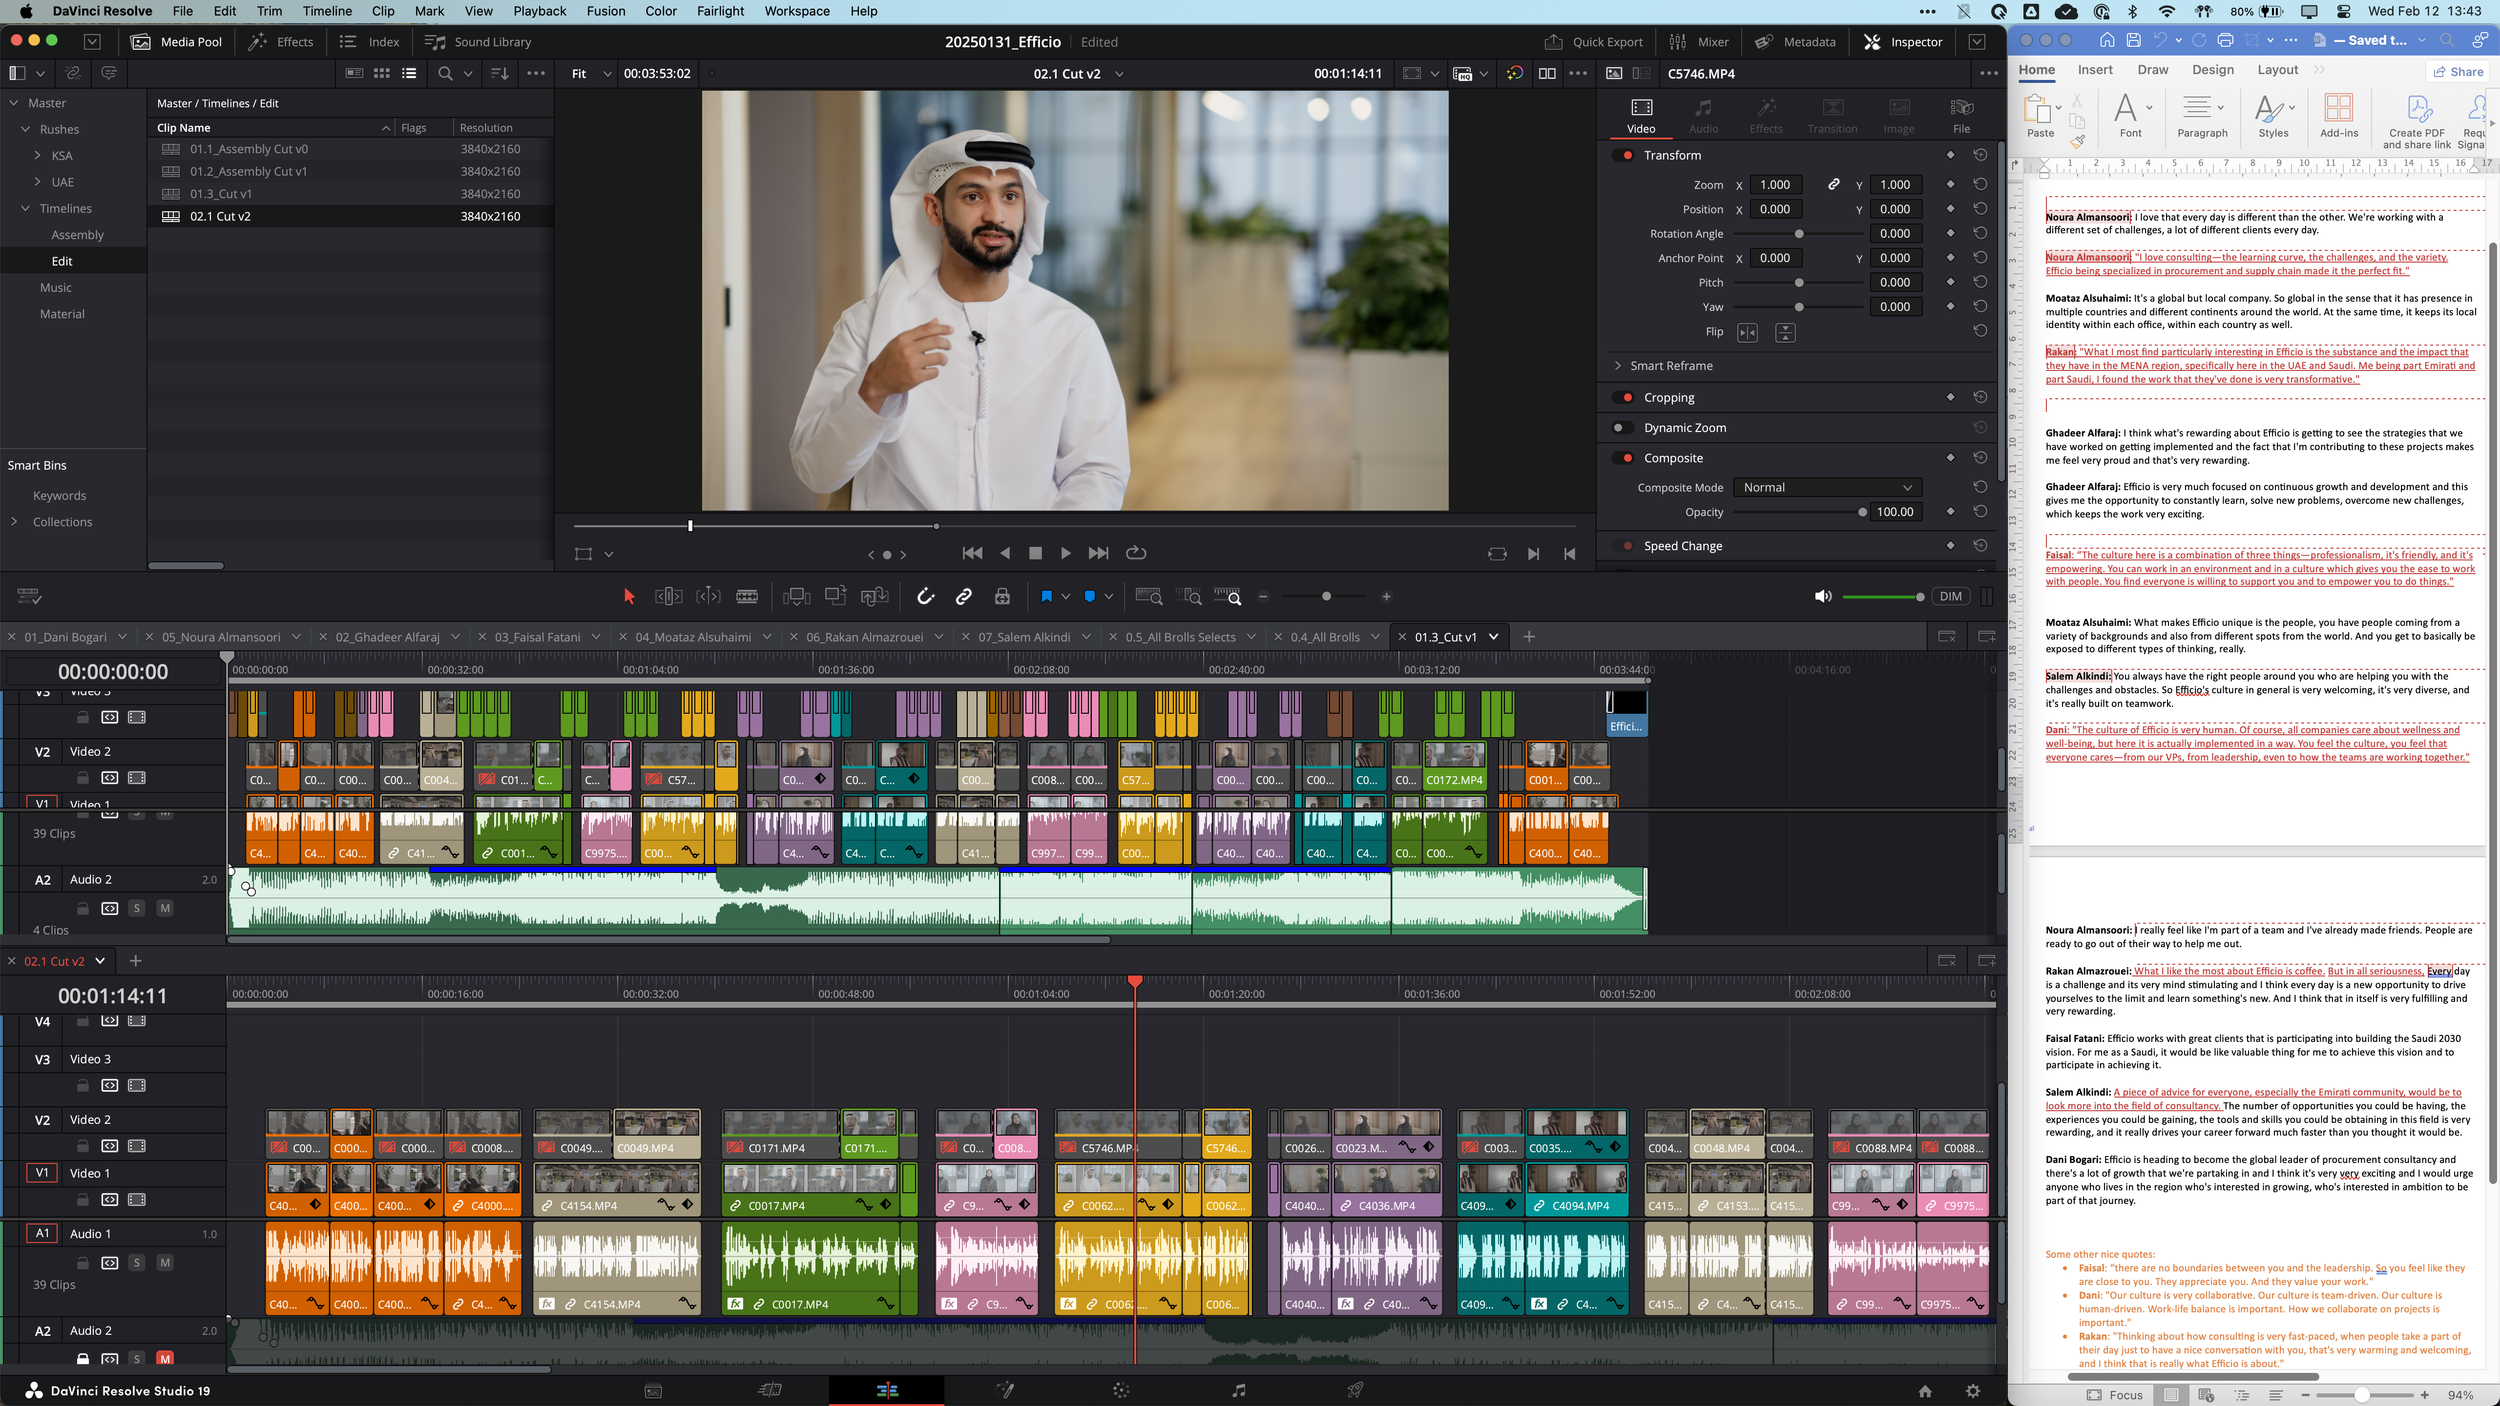Activate the Dynamic Trim Mode tool
2500x1406 pixels.
708,597
